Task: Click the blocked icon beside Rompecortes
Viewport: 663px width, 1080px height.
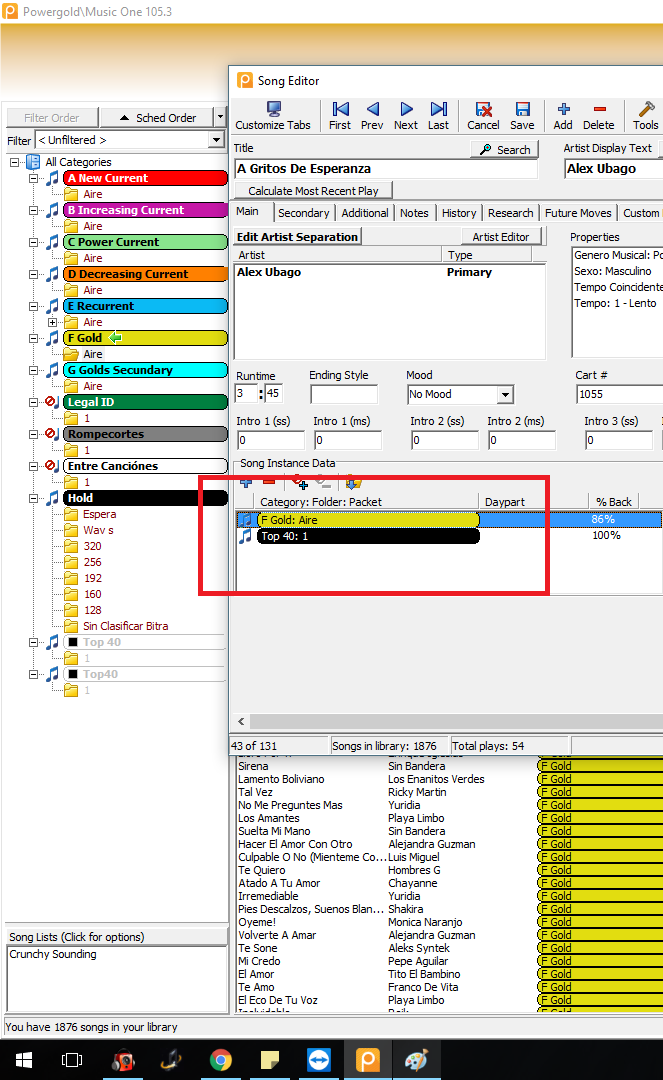Action: (52, 434)
